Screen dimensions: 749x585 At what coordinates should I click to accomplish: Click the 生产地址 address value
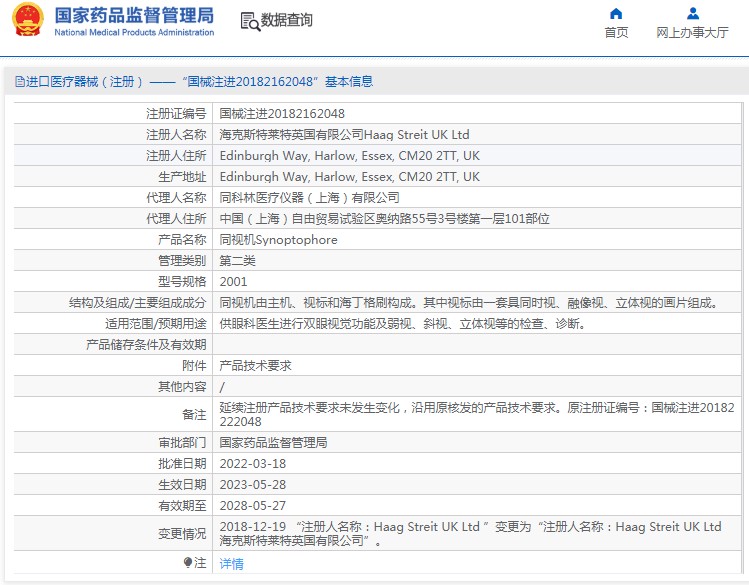coord(350,177)
